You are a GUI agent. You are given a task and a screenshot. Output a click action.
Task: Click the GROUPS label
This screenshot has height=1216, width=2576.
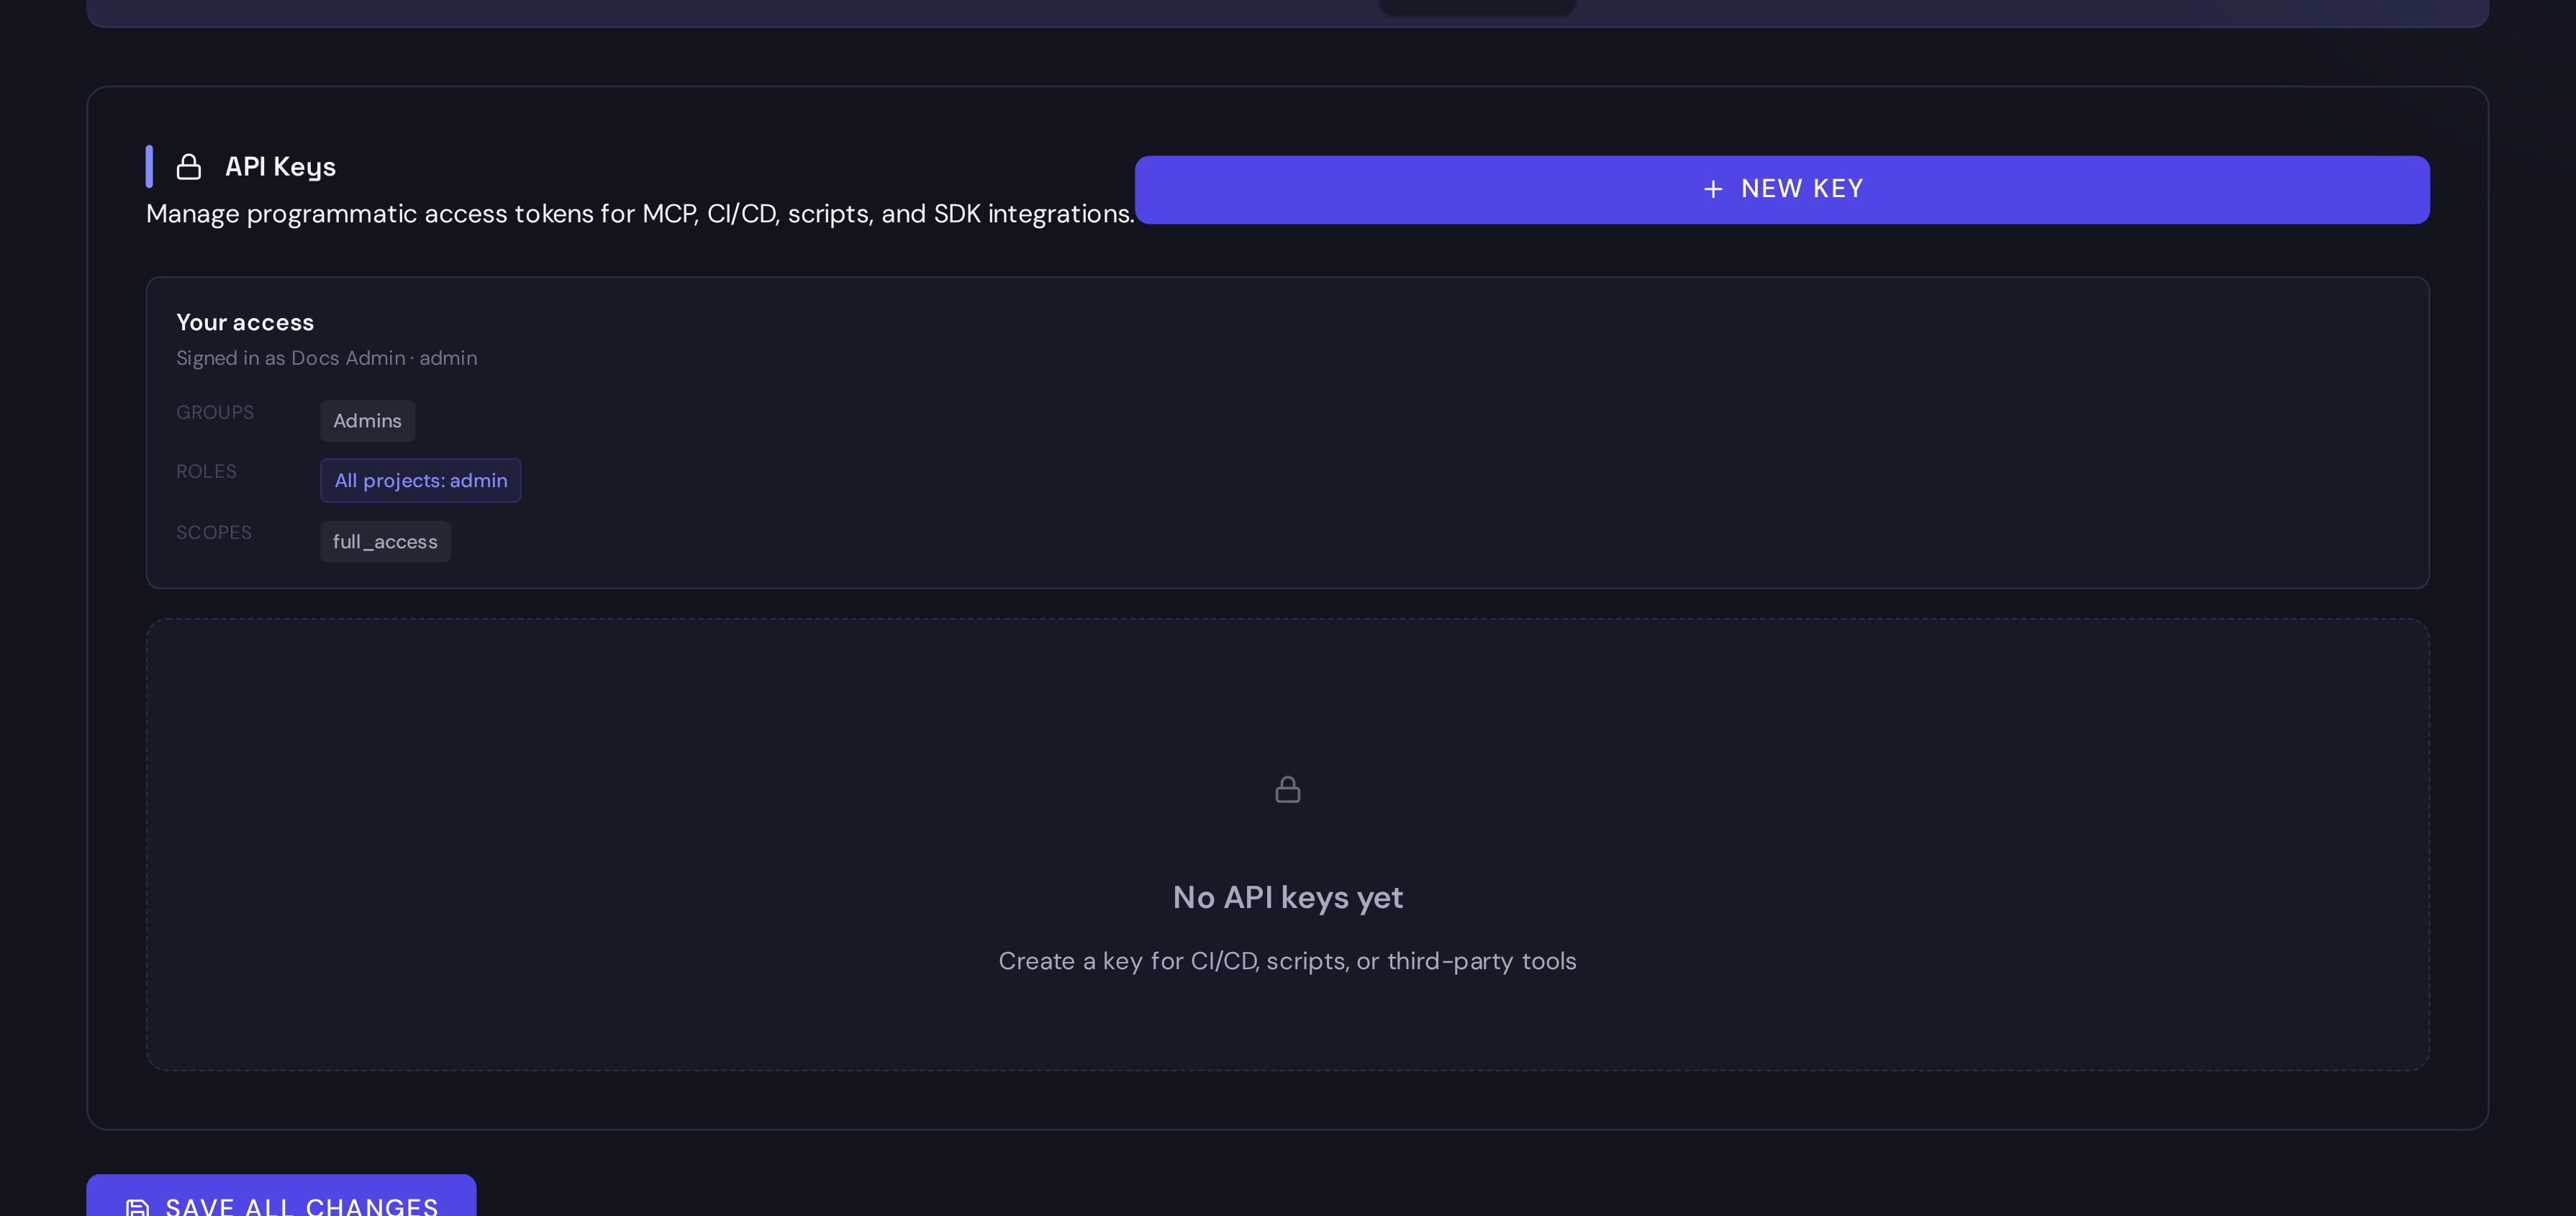[x=215, y=412]
